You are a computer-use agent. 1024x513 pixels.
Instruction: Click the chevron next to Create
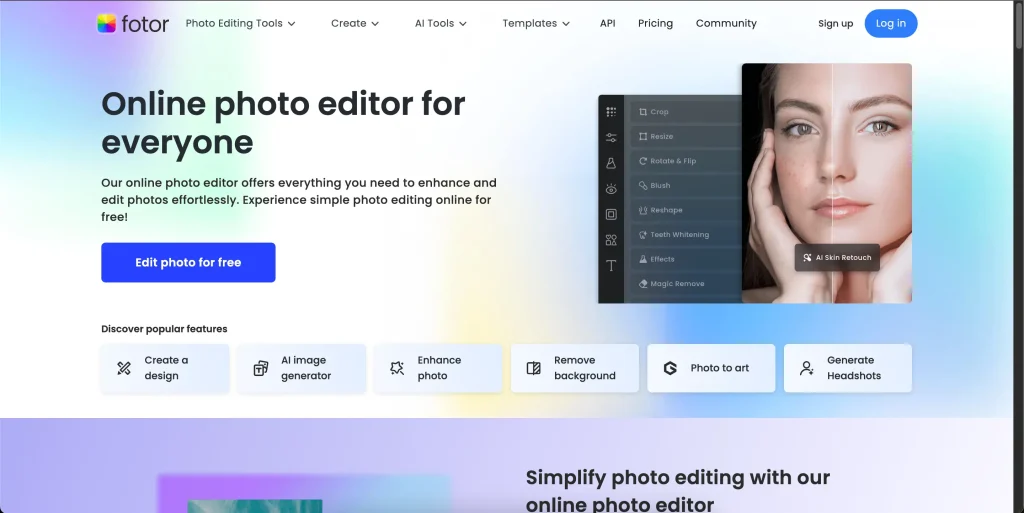point(375,24)
